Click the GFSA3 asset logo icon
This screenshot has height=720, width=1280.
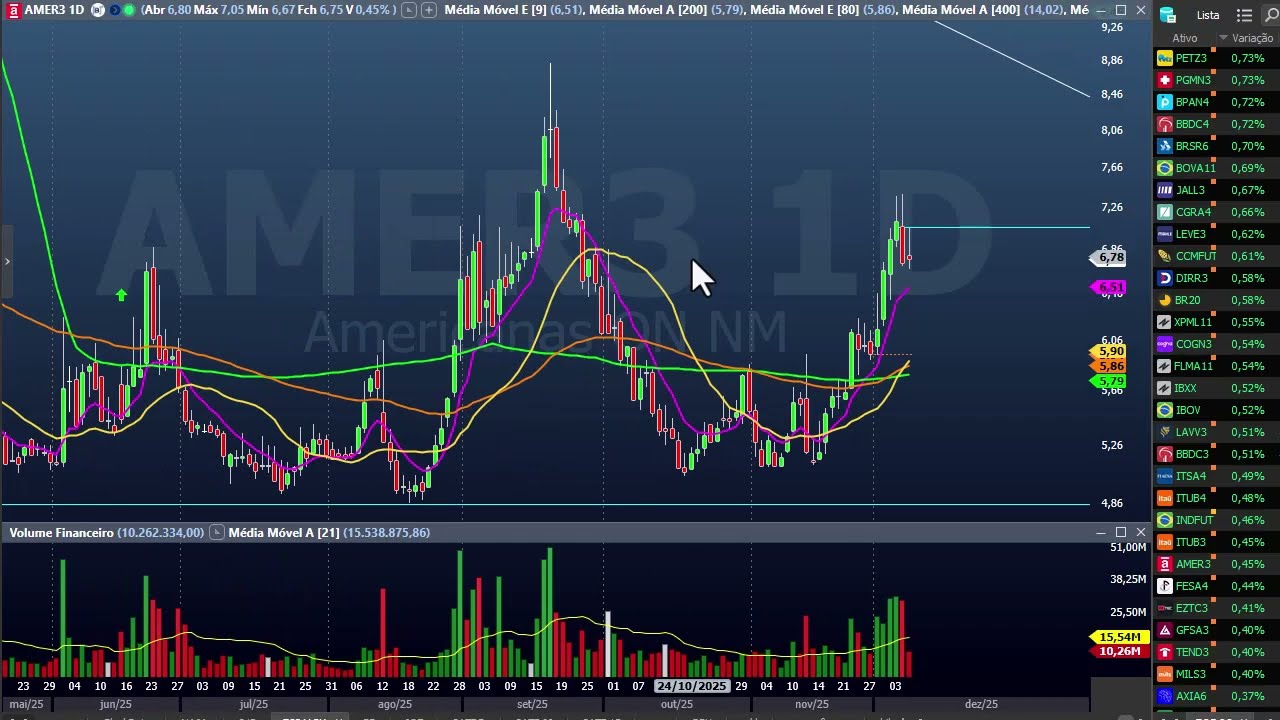(1164, 630)
